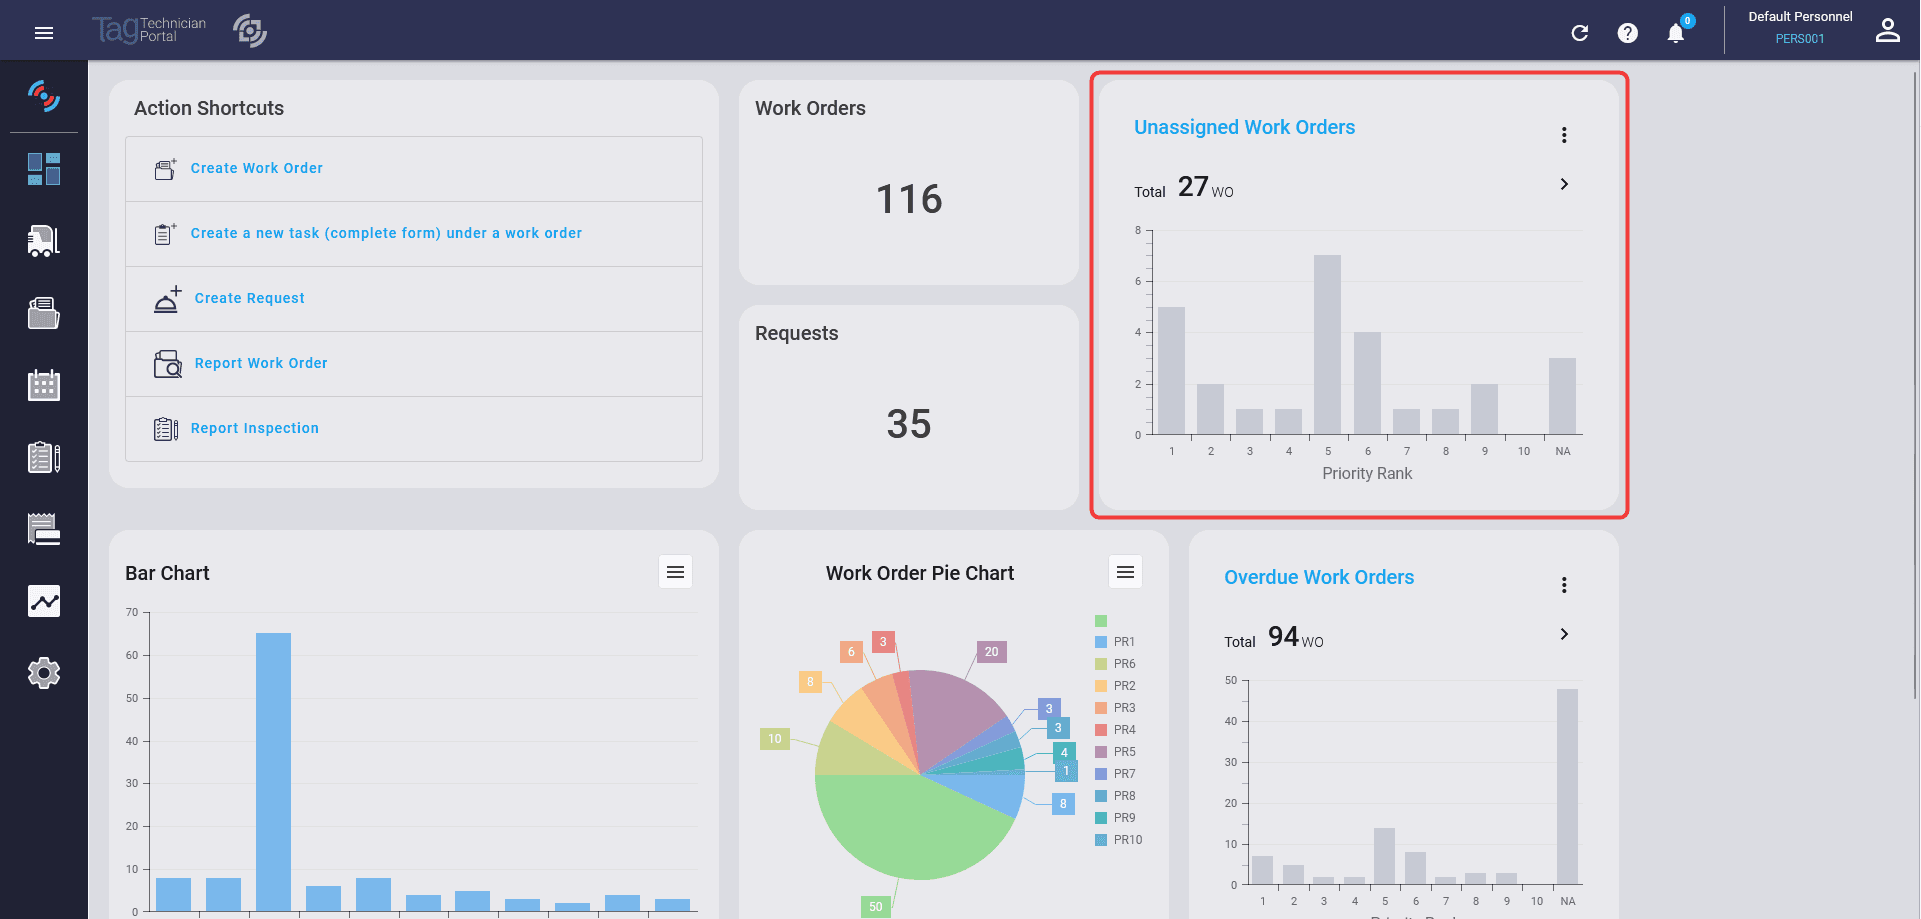Click the Report Work Order magnifier icon

[168, 364]
